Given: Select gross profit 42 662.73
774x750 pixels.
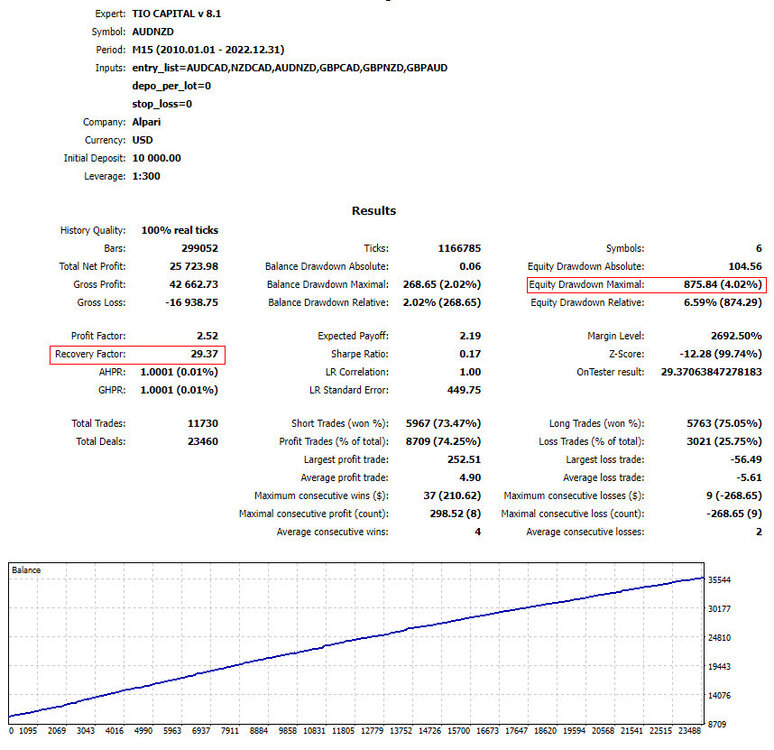Looking at the screenshot, I should (194, 284).
